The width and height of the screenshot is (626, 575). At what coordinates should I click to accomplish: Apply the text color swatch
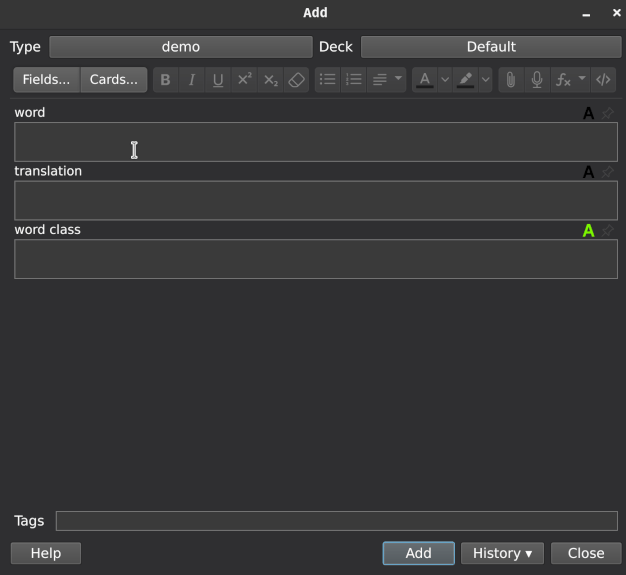coord(425,80)
